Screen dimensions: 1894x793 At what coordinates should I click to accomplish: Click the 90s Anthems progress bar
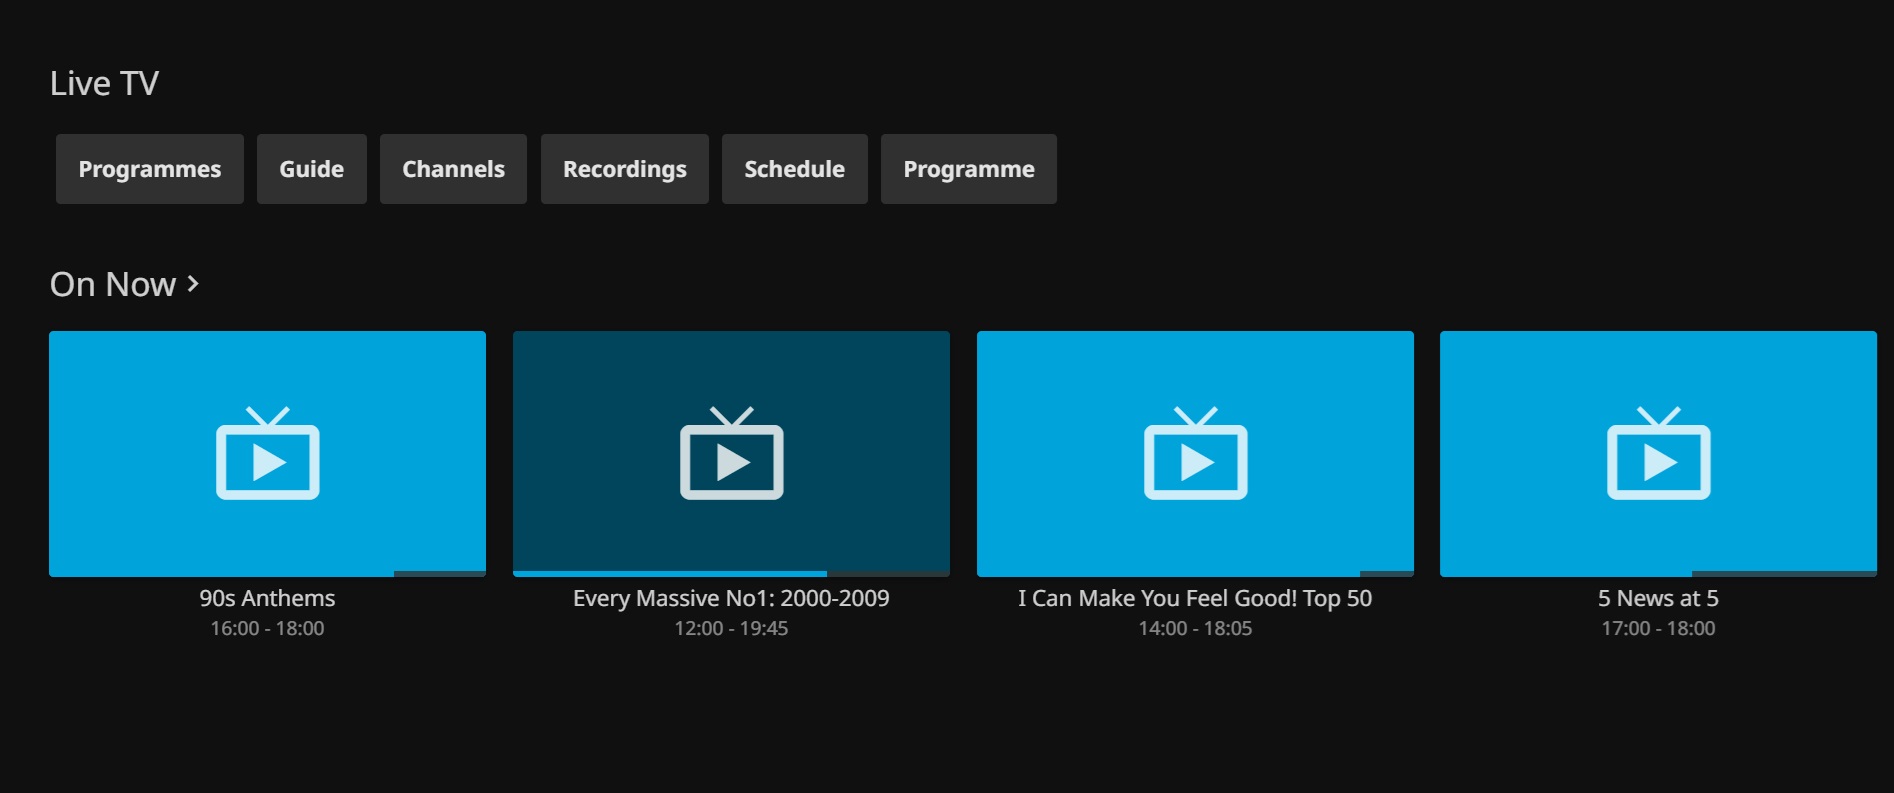(x=267, y=573)
